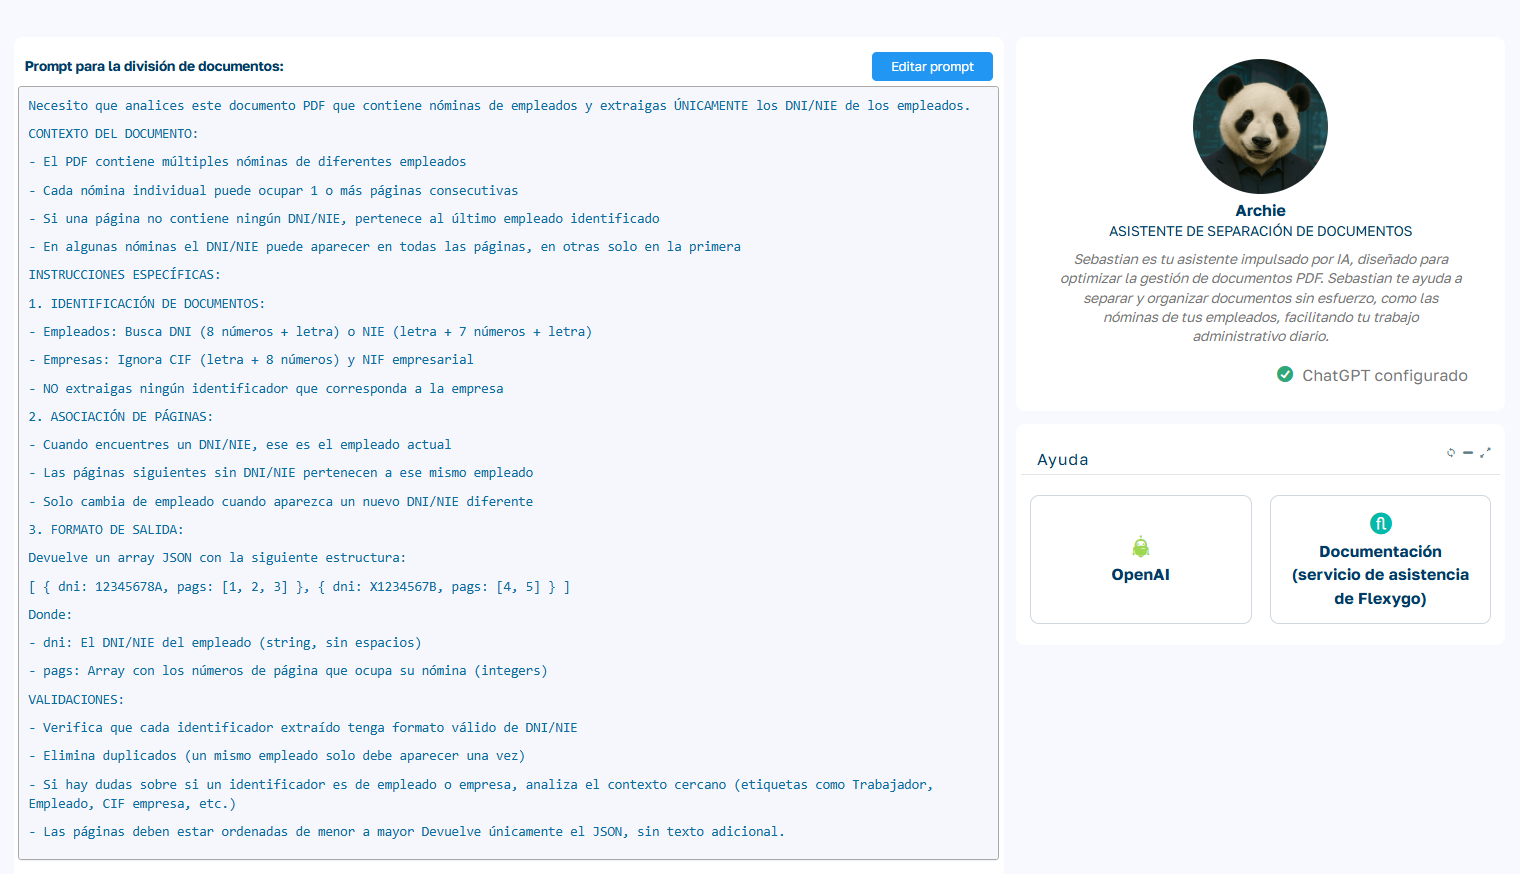The height and width of the screenshot is (874, 1520).
Task: Click 'Cuando encuentres un DNI/NIE' line
Action: [239, 444]
